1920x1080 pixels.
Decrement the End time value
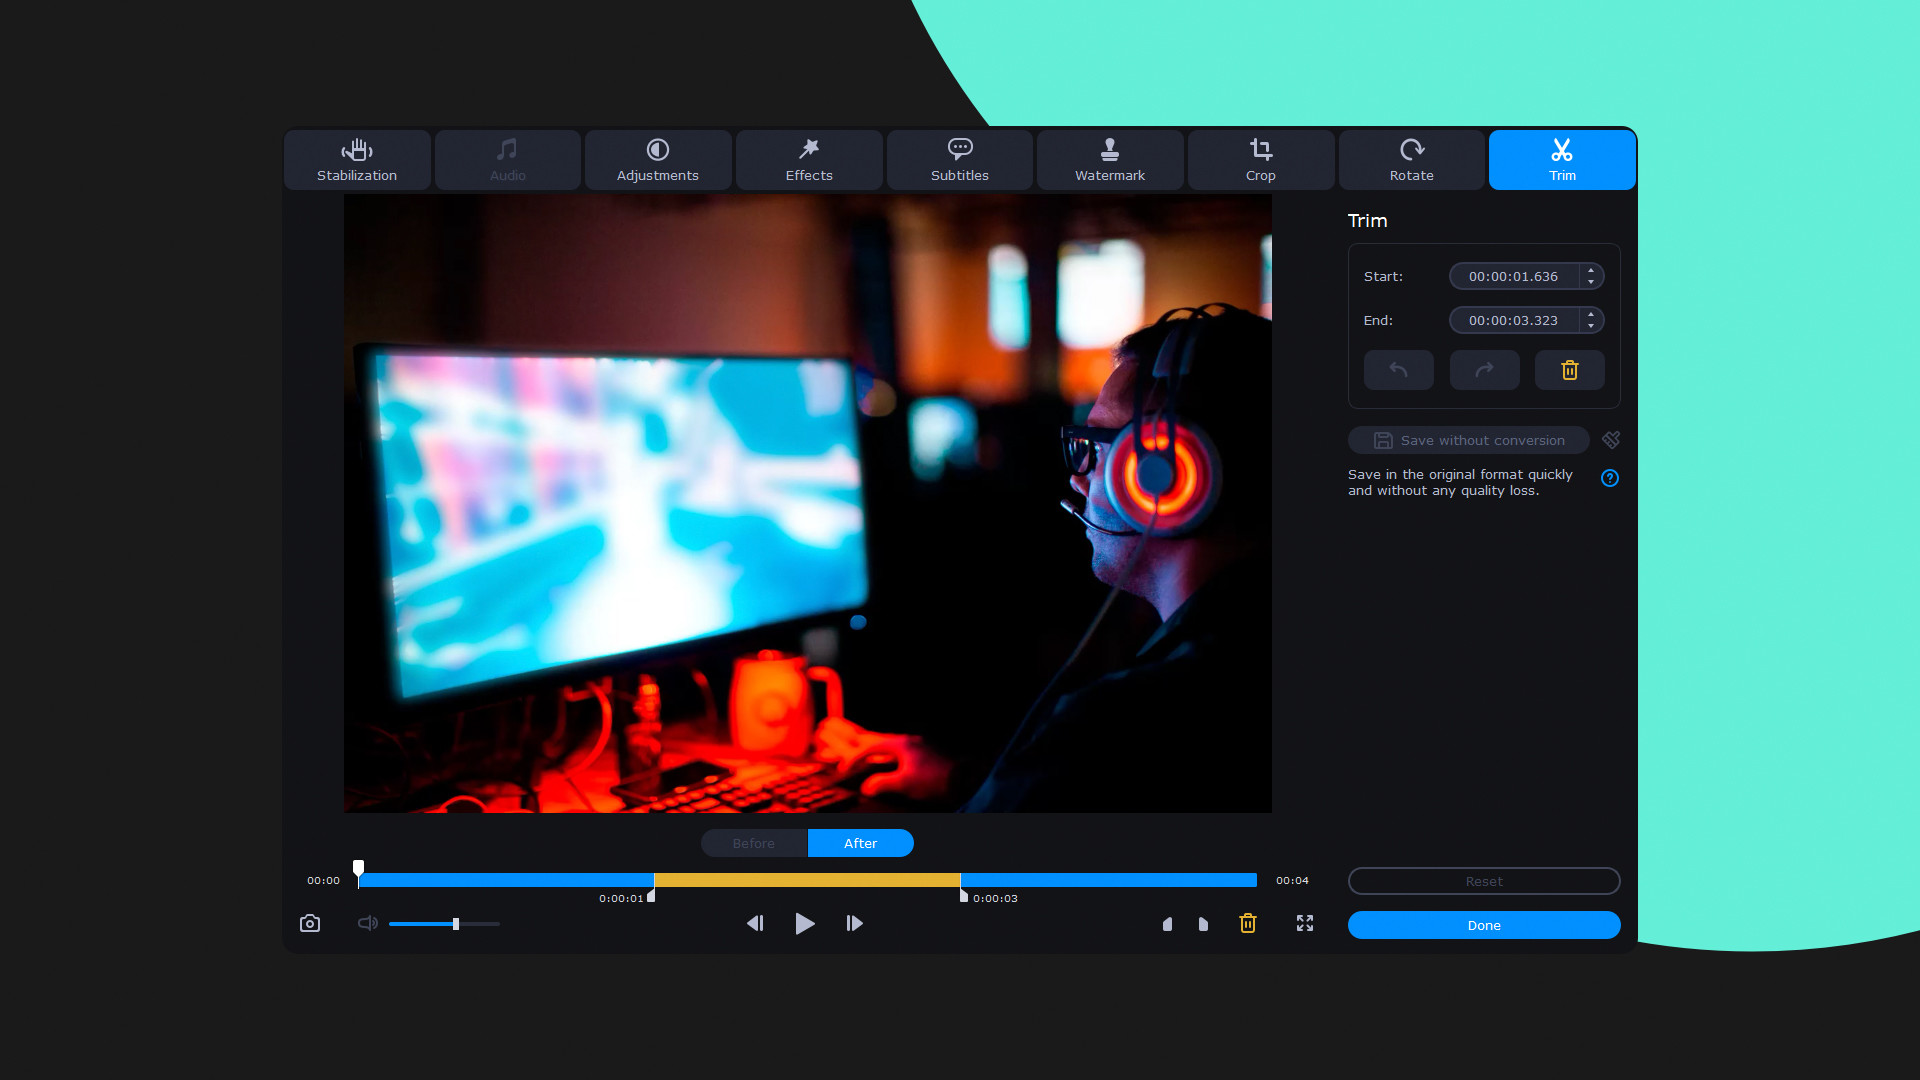[1591, 325]
